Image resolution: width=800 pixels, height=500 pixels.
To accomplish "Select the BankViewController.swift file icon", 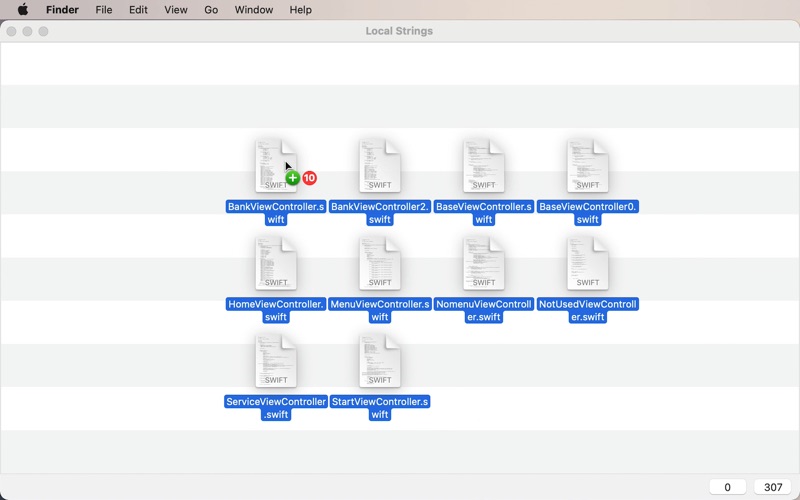I will pos(276,166).
